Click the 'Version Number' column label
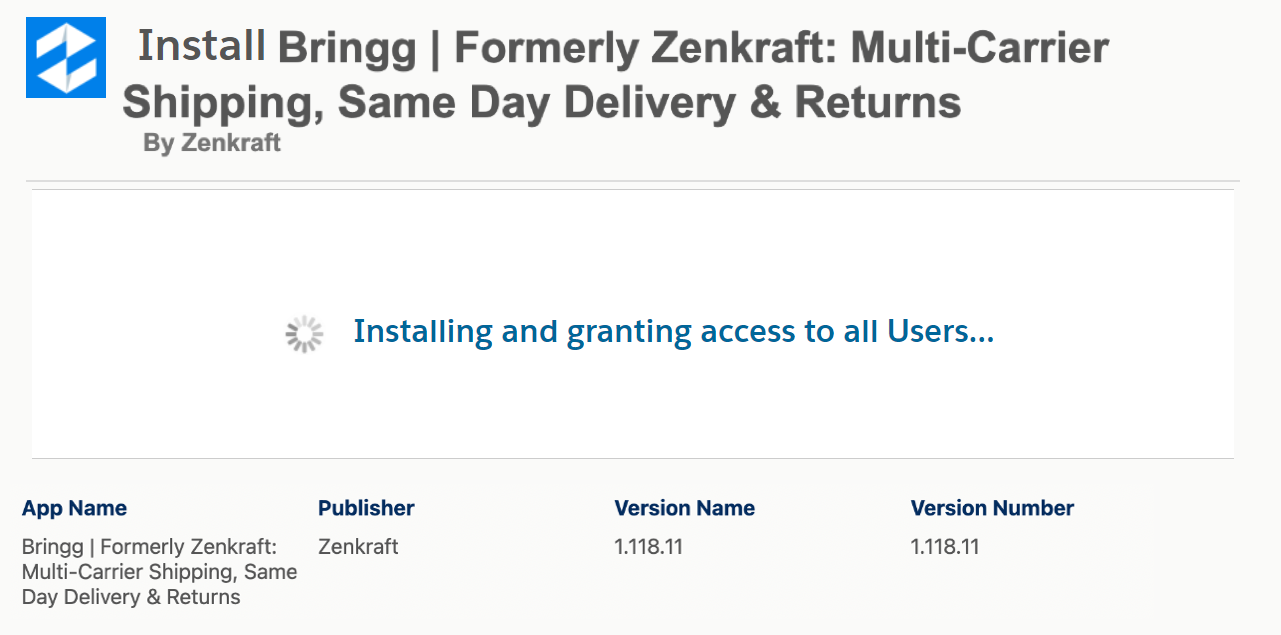 [992, 508]
